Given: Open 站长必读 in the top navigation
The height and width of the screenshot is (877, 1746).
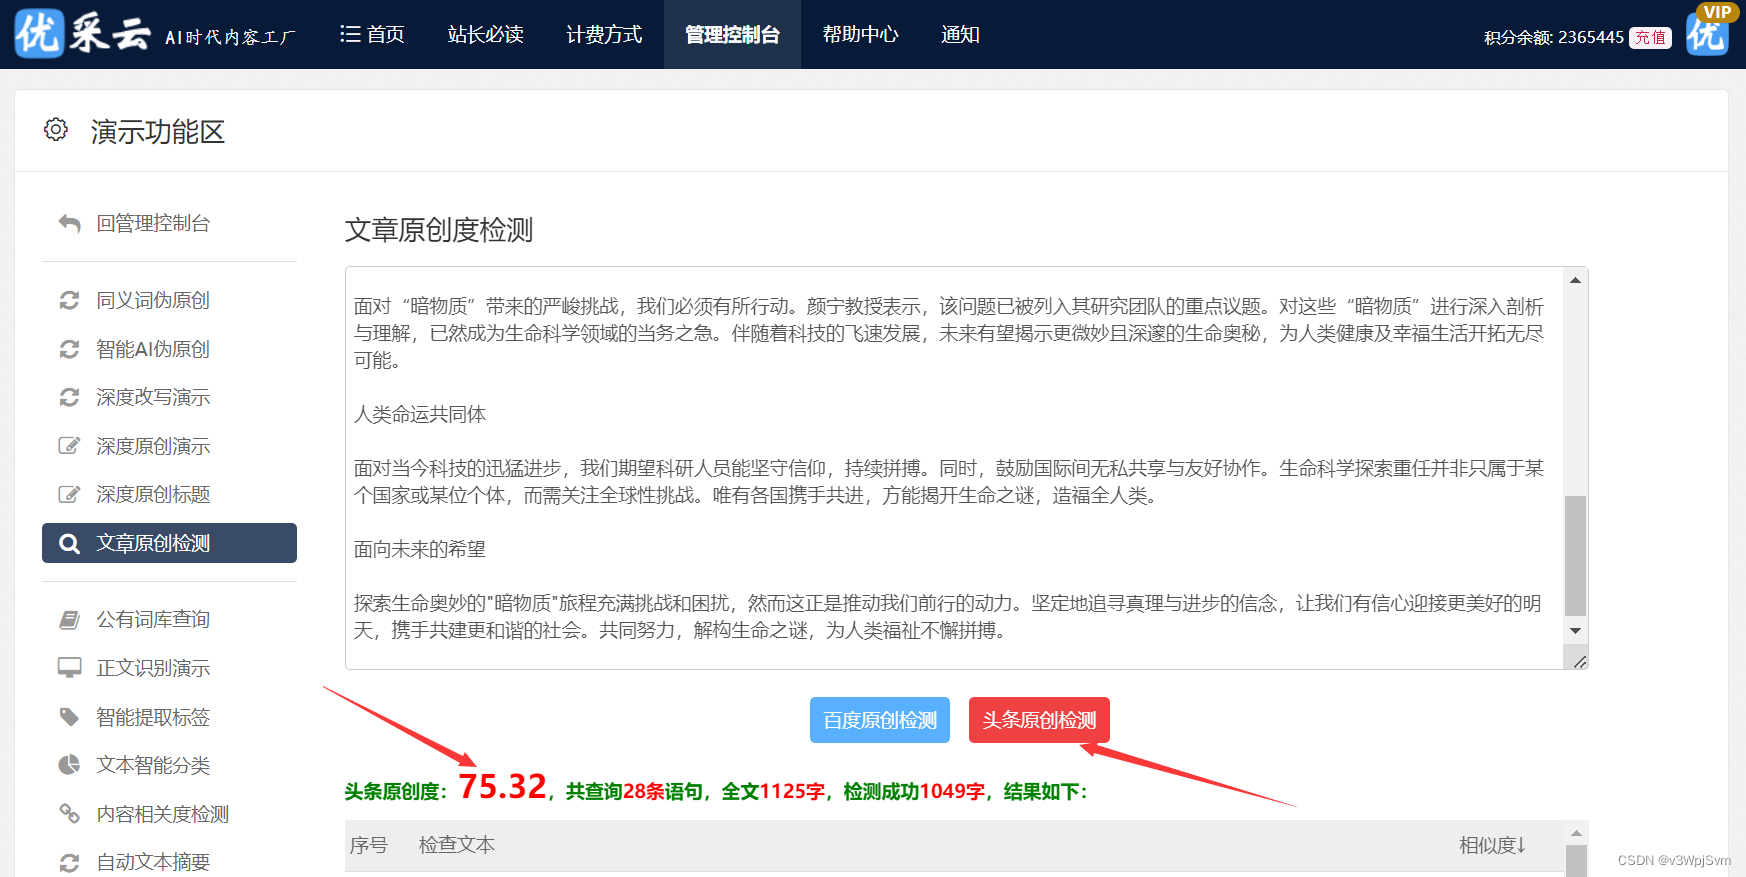Looking at the screenshot, I should click(x=486, y=34).
